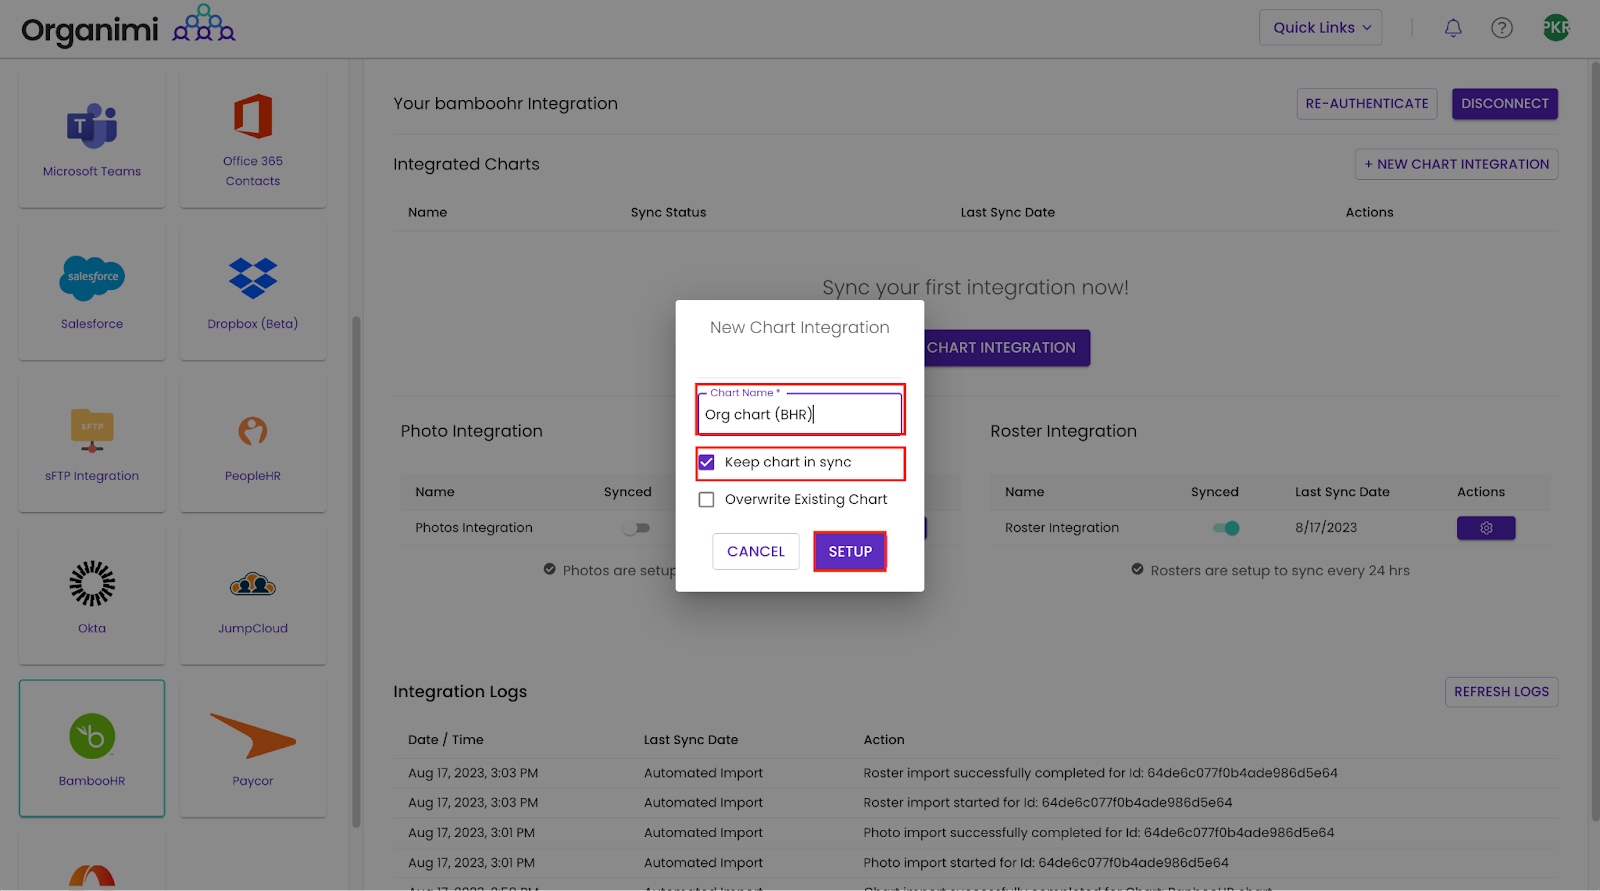Click Roster Integration row name
The height and width of the screenshot is (891, 1600).
tap(1062, 528)
